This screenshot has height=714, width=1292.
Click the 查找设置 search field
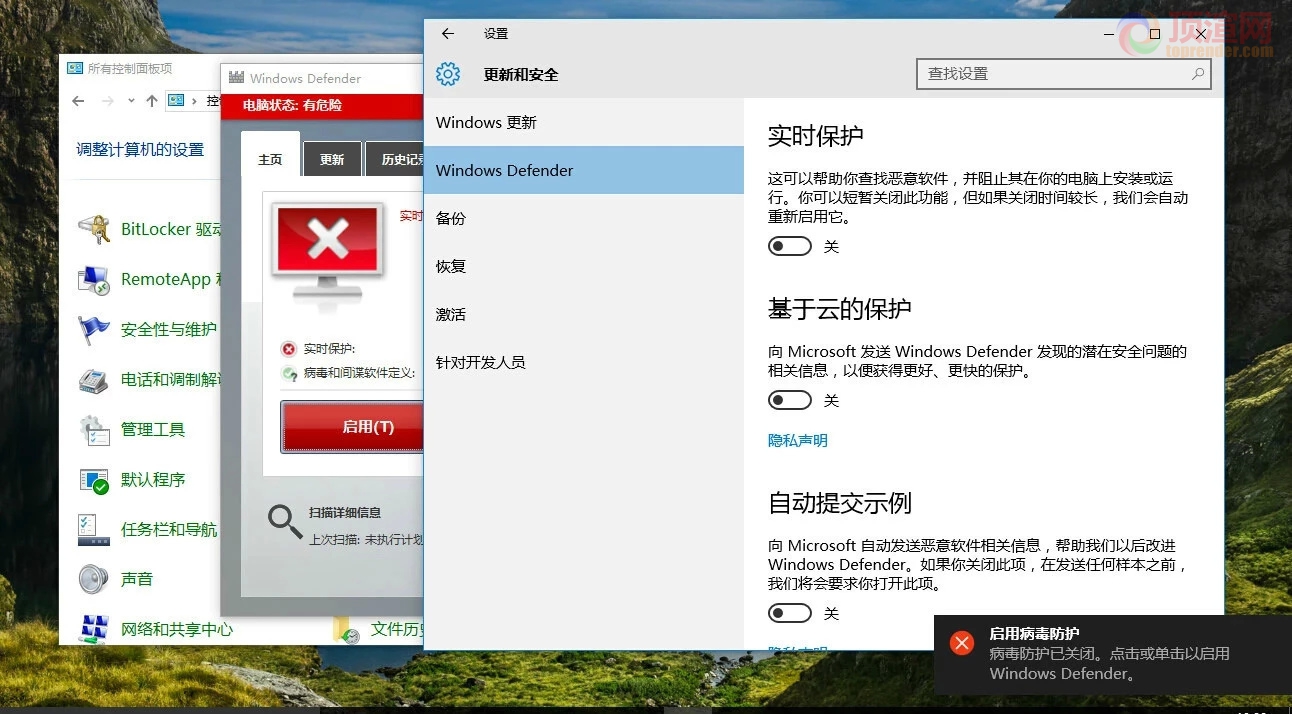point(1064,74)
